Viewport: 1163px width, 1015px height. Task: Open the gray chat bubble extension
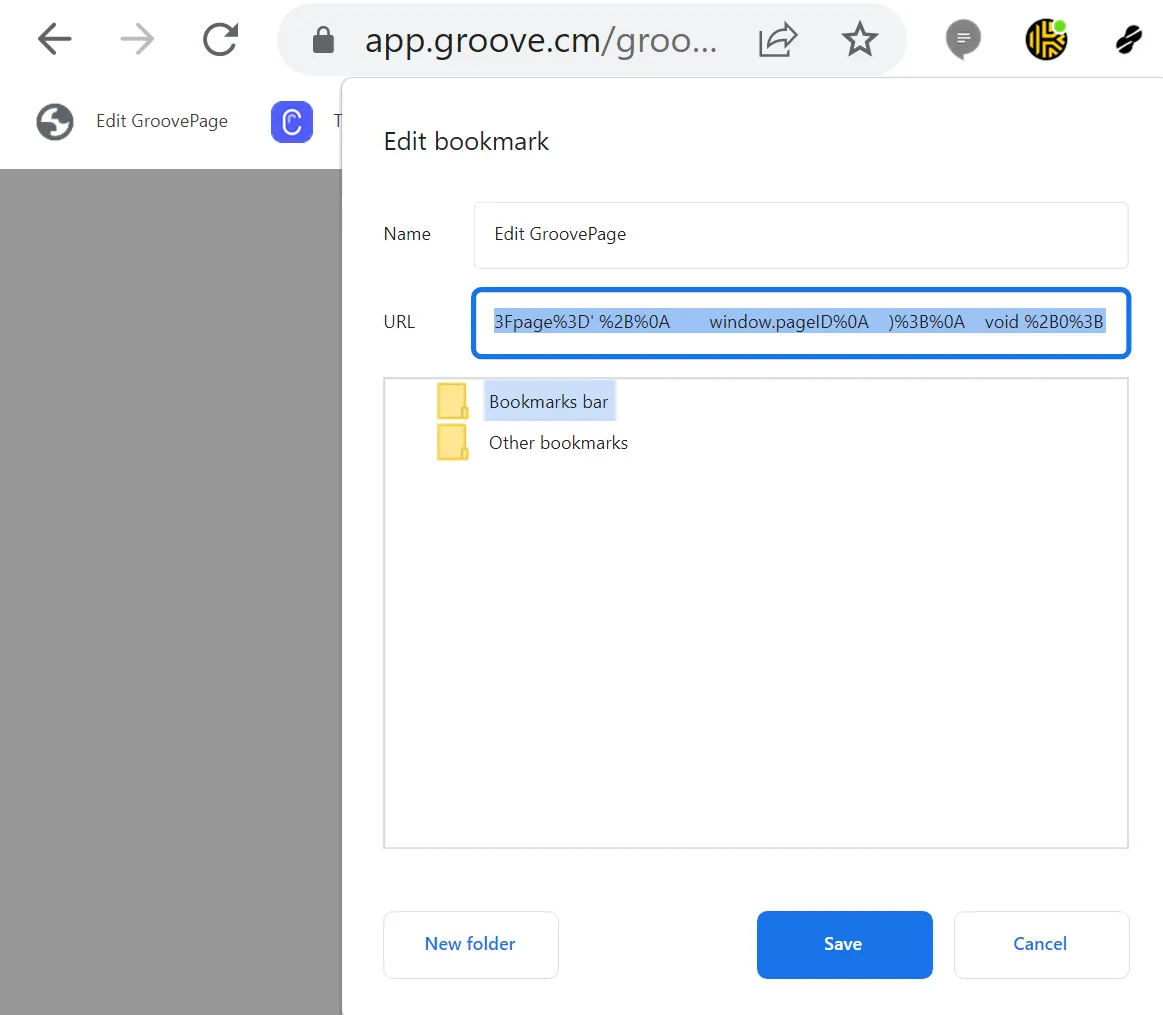click(963, 39)
